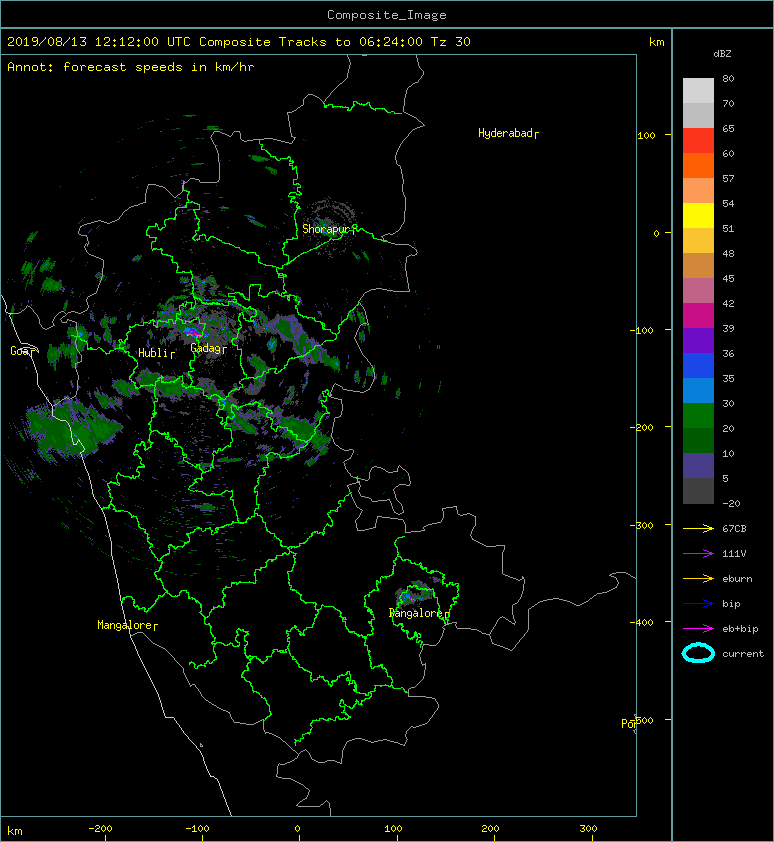Viewport: 774px width, 842px height.
Task: Click the 0 tick on the horizontal km axis
Action: (x=298, y=829)
